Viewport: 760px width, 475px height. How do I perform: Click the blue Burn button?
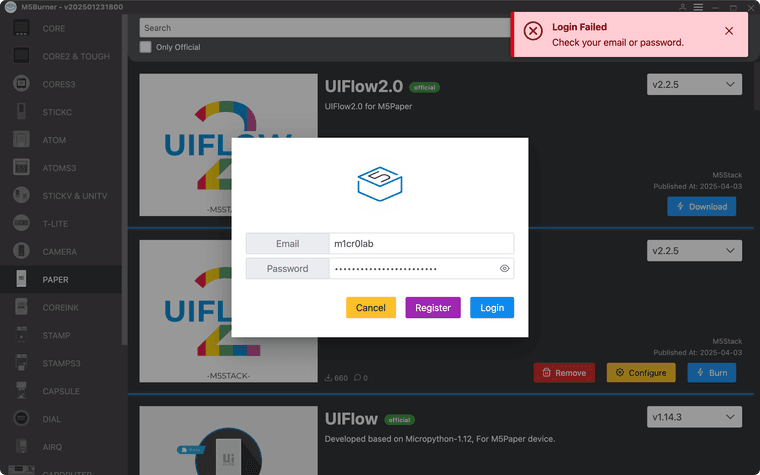coord(712,373)
